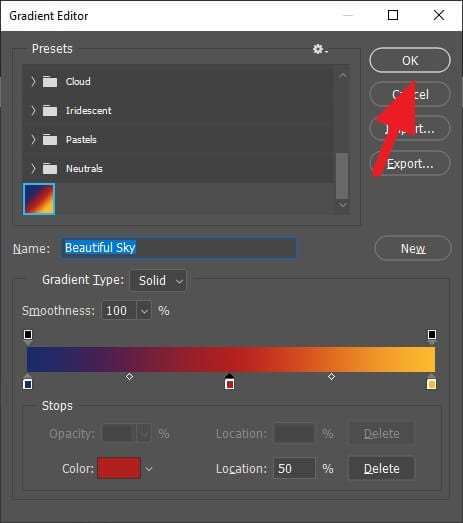Select the Iridescent folder icon
This screenshot has width=463, height=523.
point(50,110)
